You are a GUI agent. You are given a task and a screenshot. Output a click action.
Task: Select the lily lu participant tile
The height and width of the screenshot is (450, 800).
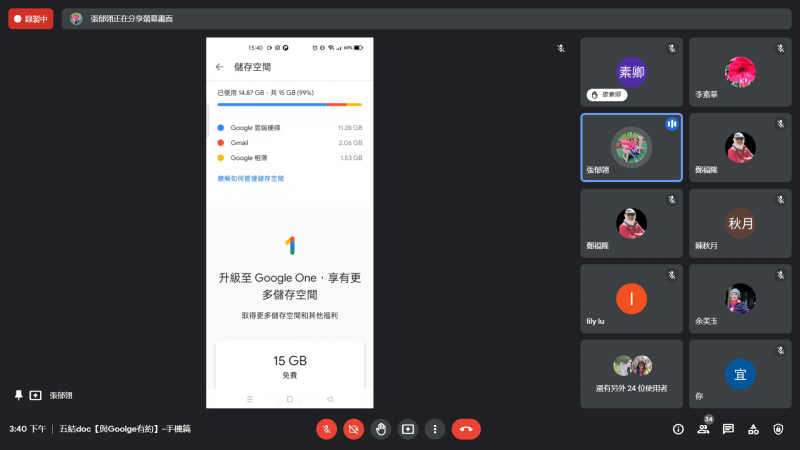631,298
